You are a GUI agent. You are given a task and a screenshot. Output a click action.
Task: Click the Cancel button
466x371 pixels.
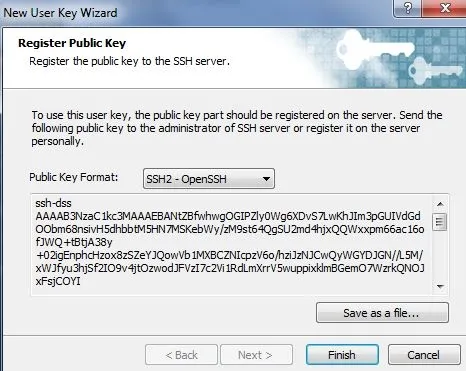pyautogui.click(x=424, y=355)
